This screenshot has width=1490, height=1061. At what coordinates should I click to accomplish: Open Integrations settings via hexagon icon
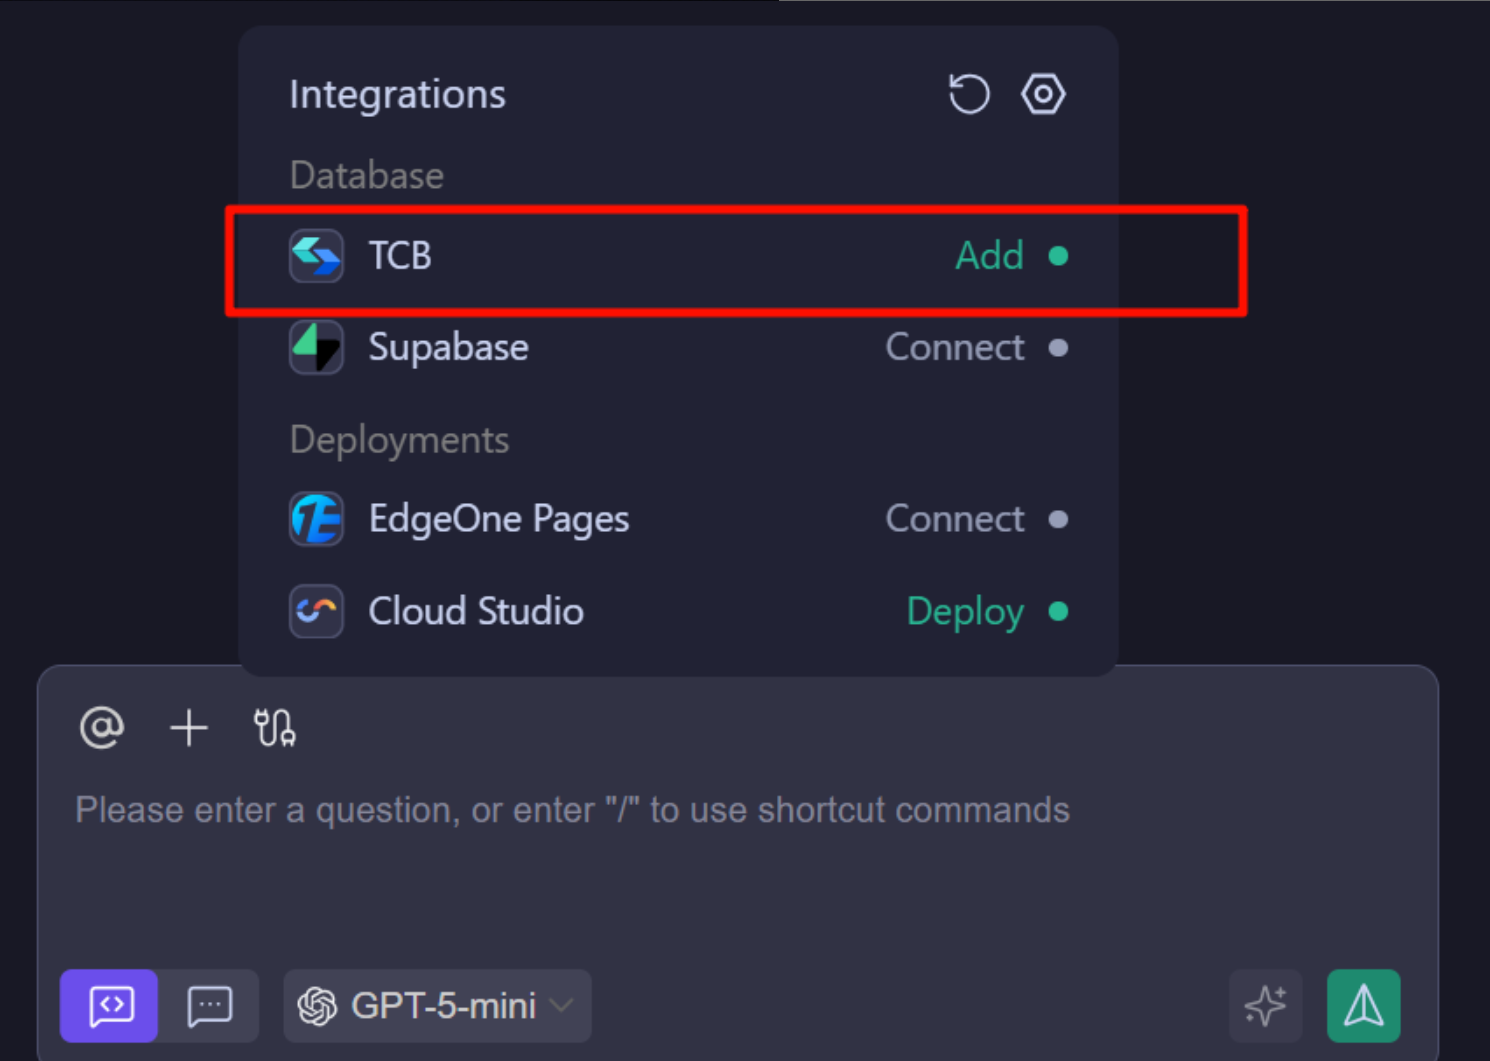pos(1043,94)
